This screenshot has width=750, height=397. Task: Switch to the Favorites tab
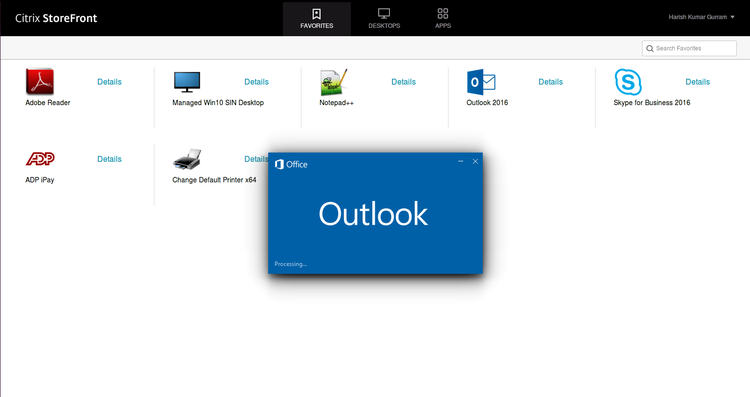click(317, 18)
